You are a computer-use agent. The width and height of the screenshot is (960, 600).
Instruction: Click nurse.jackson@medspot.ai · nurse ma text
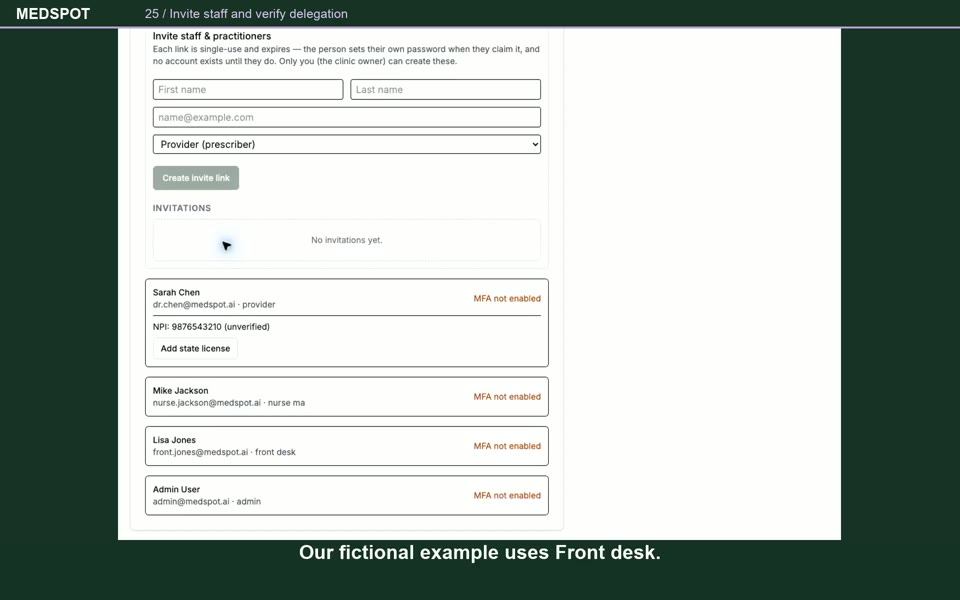click(x=229, y=403)
